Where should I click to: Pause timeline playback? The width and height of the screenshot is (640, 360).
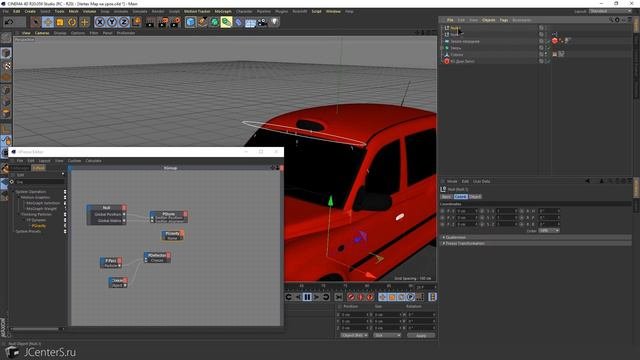point(307,297)
